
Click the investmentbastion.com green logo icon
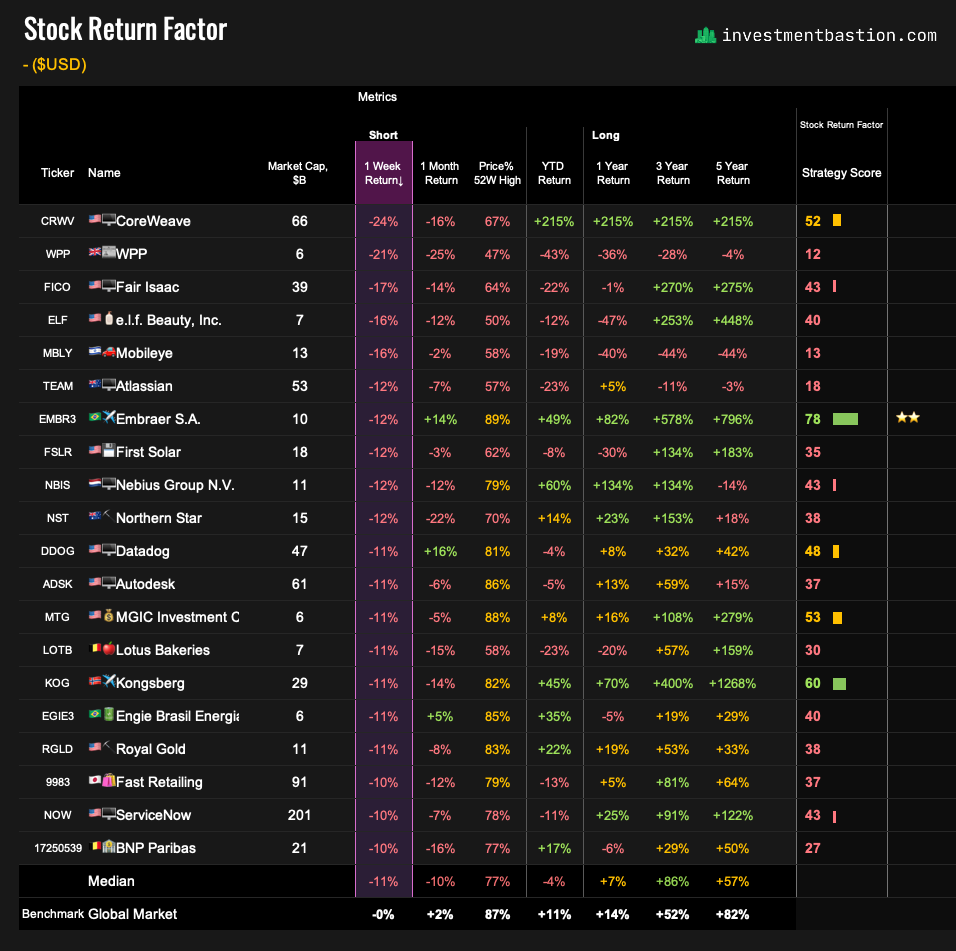705,35
